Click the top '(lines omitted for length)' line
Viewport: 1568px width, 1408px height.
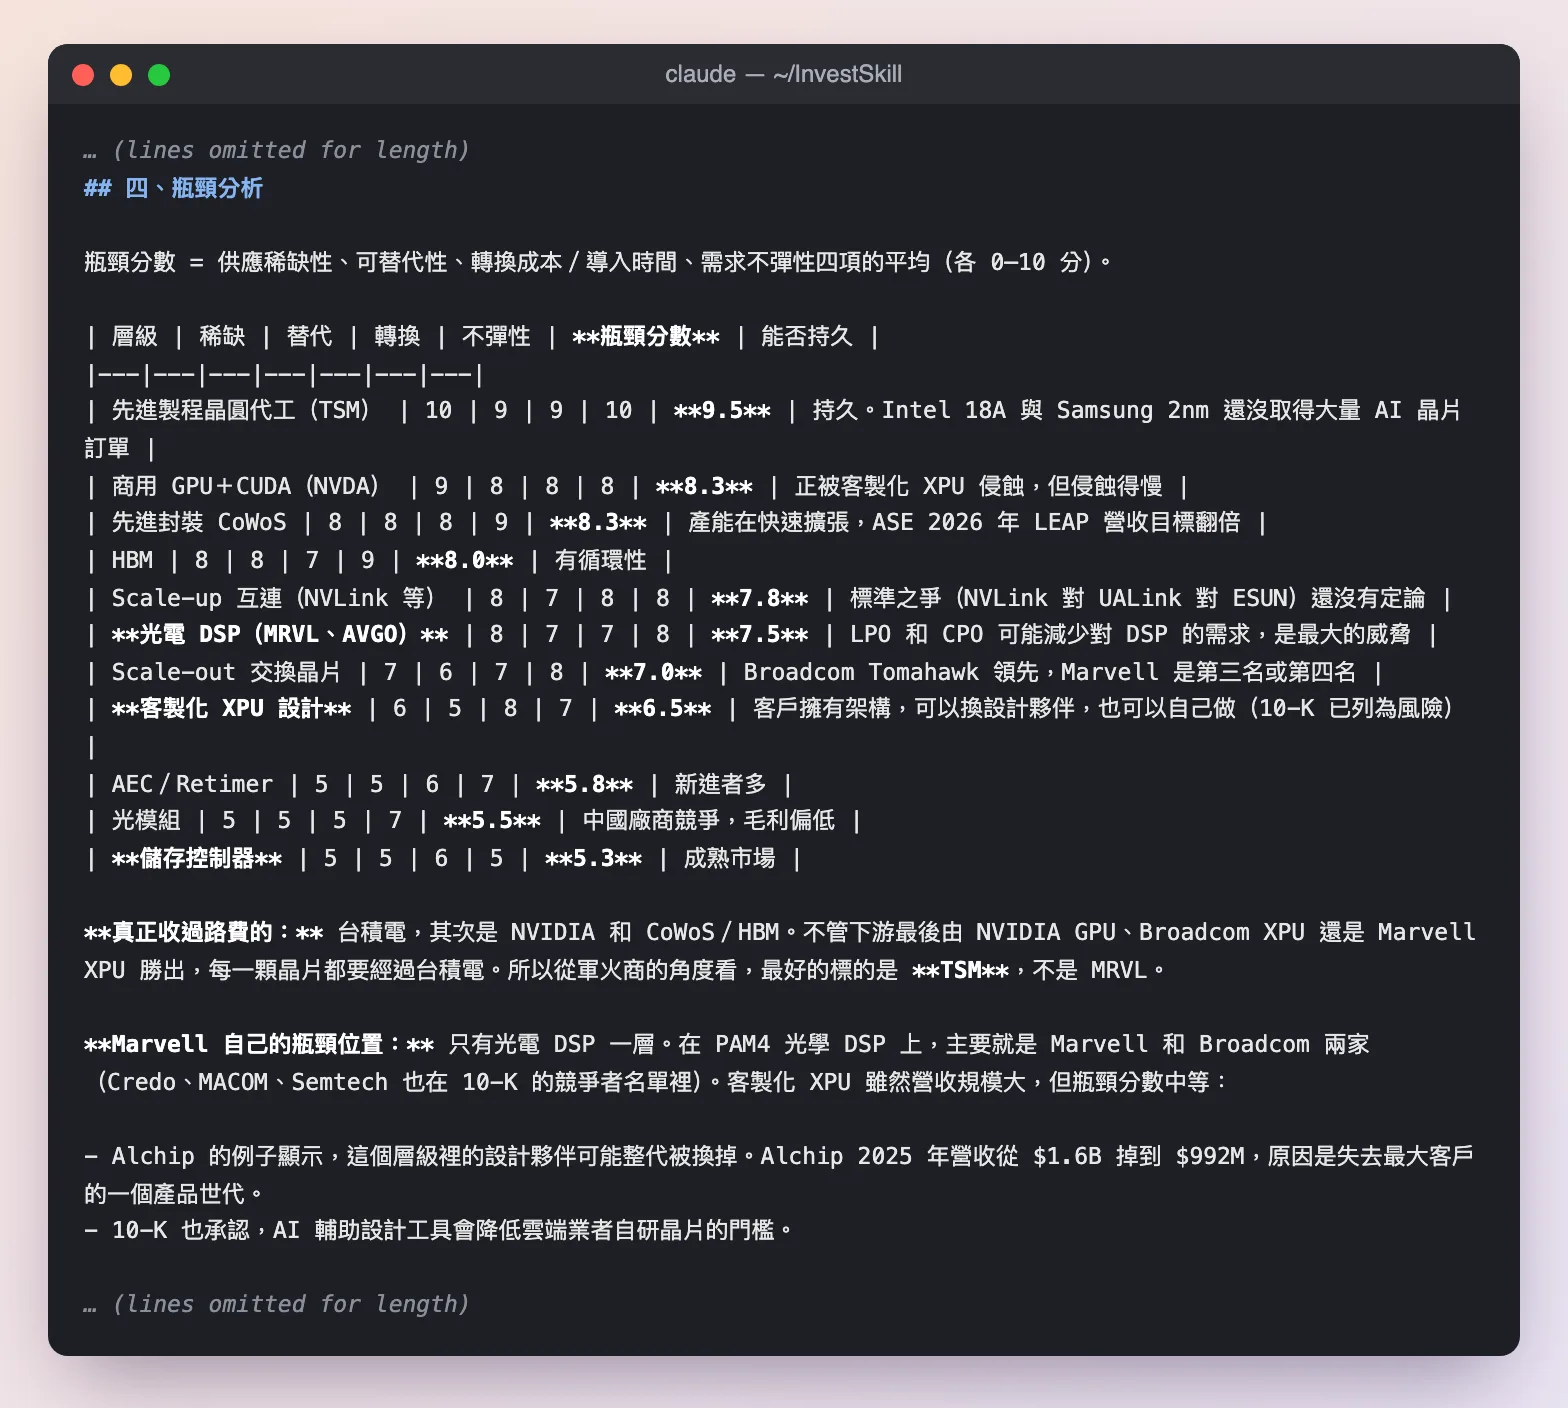pos(277,150)
